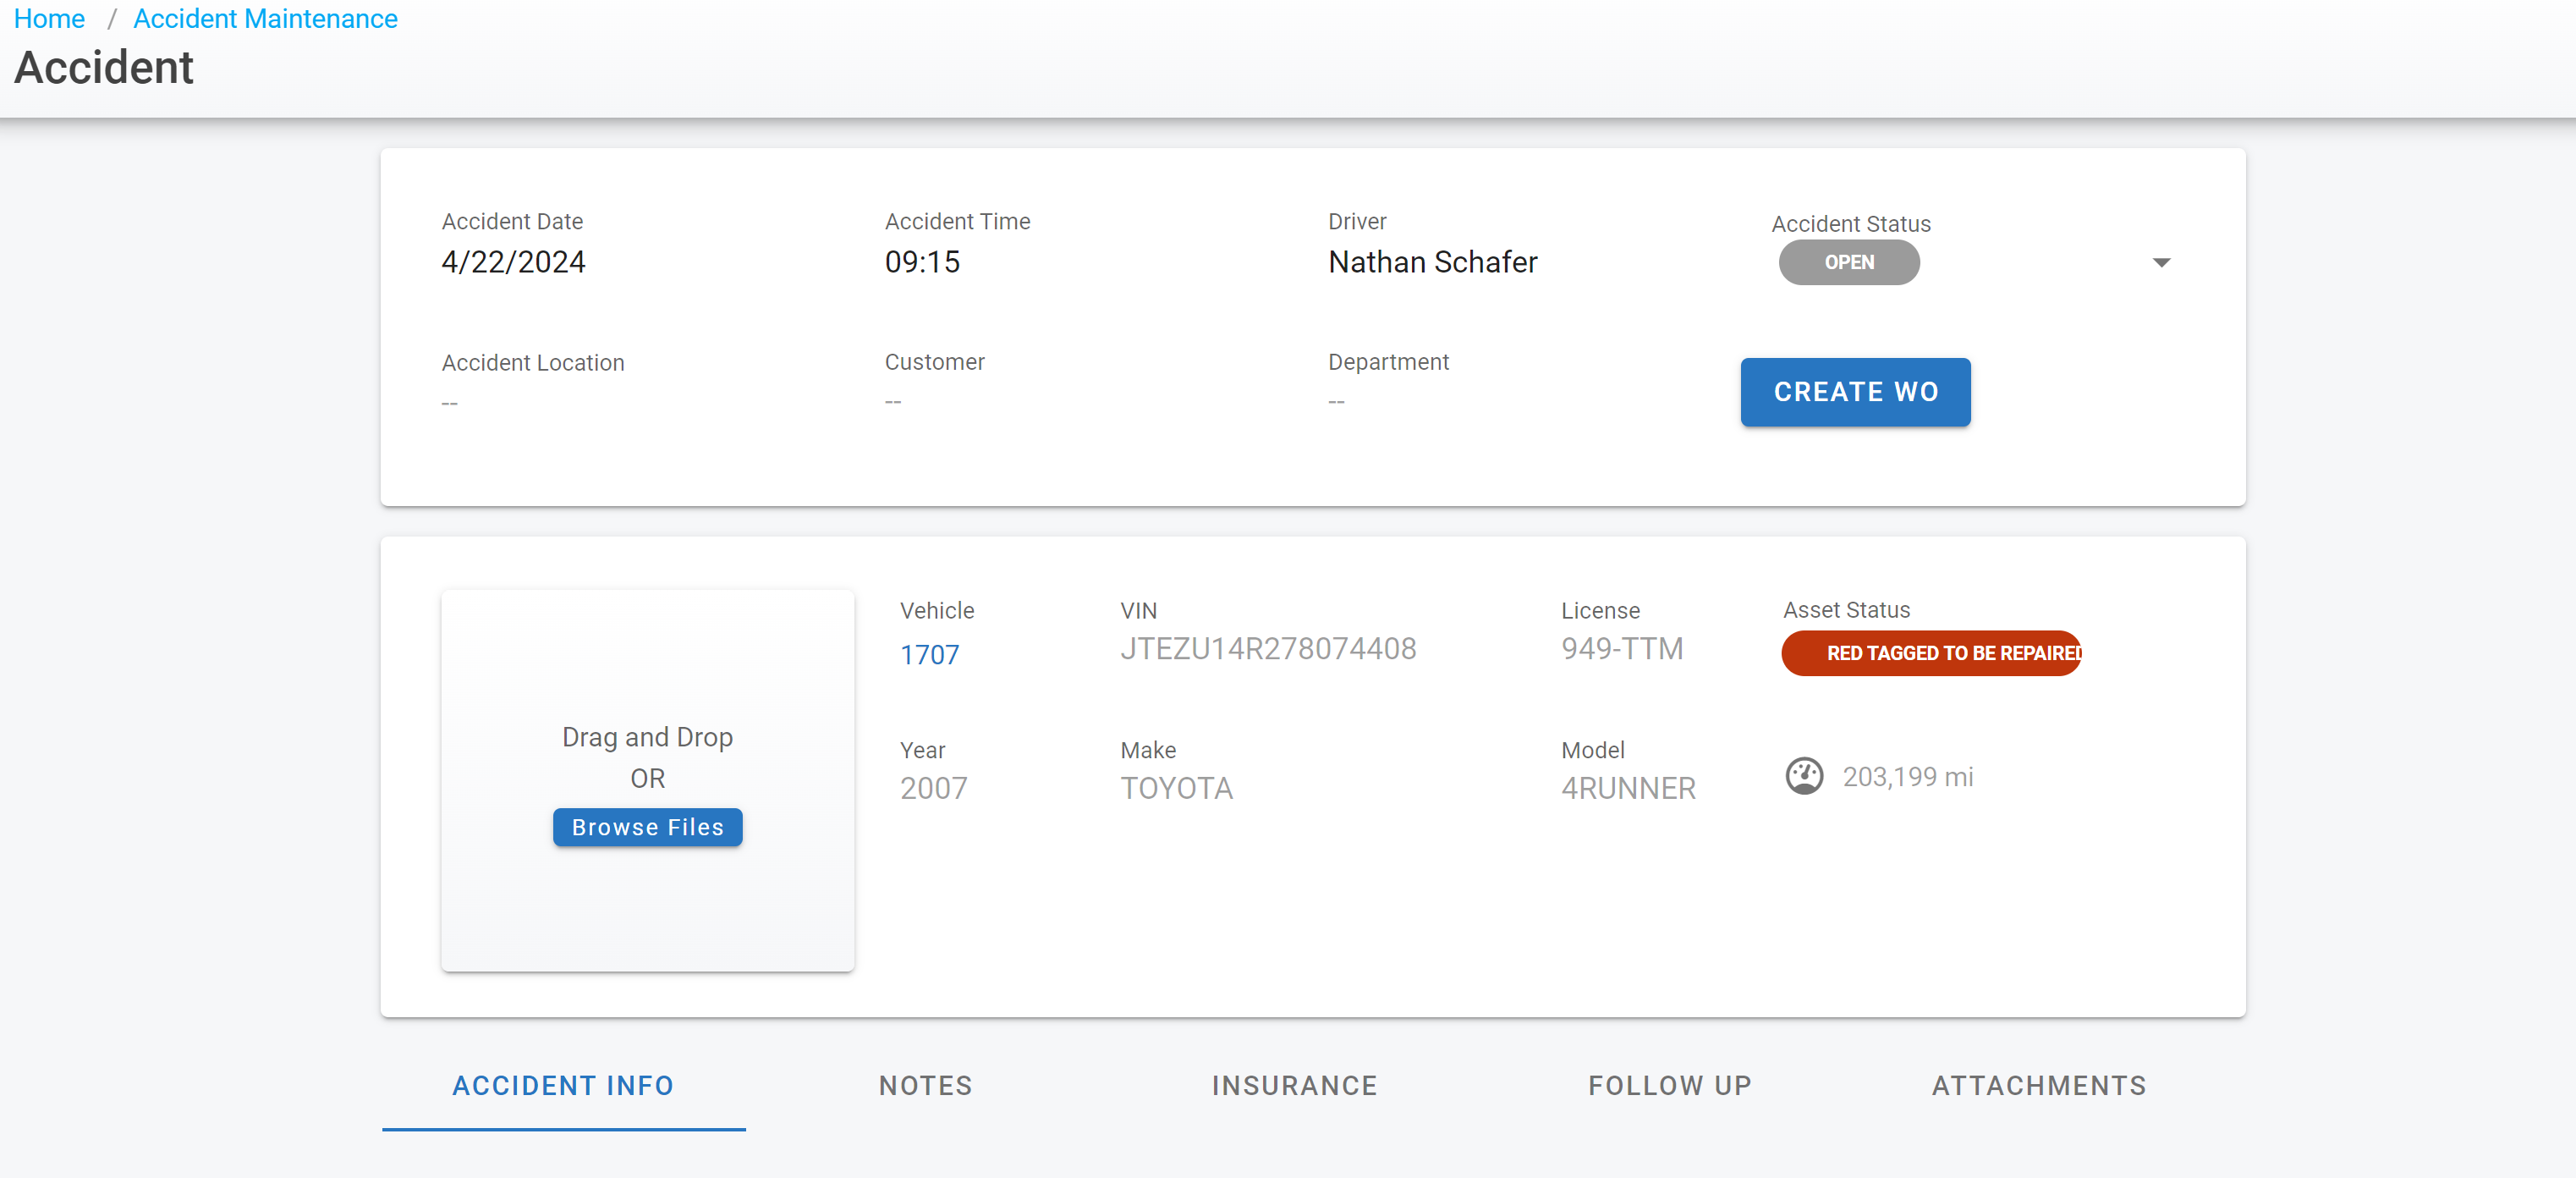Click the Accident Date value 4/22/2024
The height and width of the screenshot is (1178, 2576).
[513, 262]
